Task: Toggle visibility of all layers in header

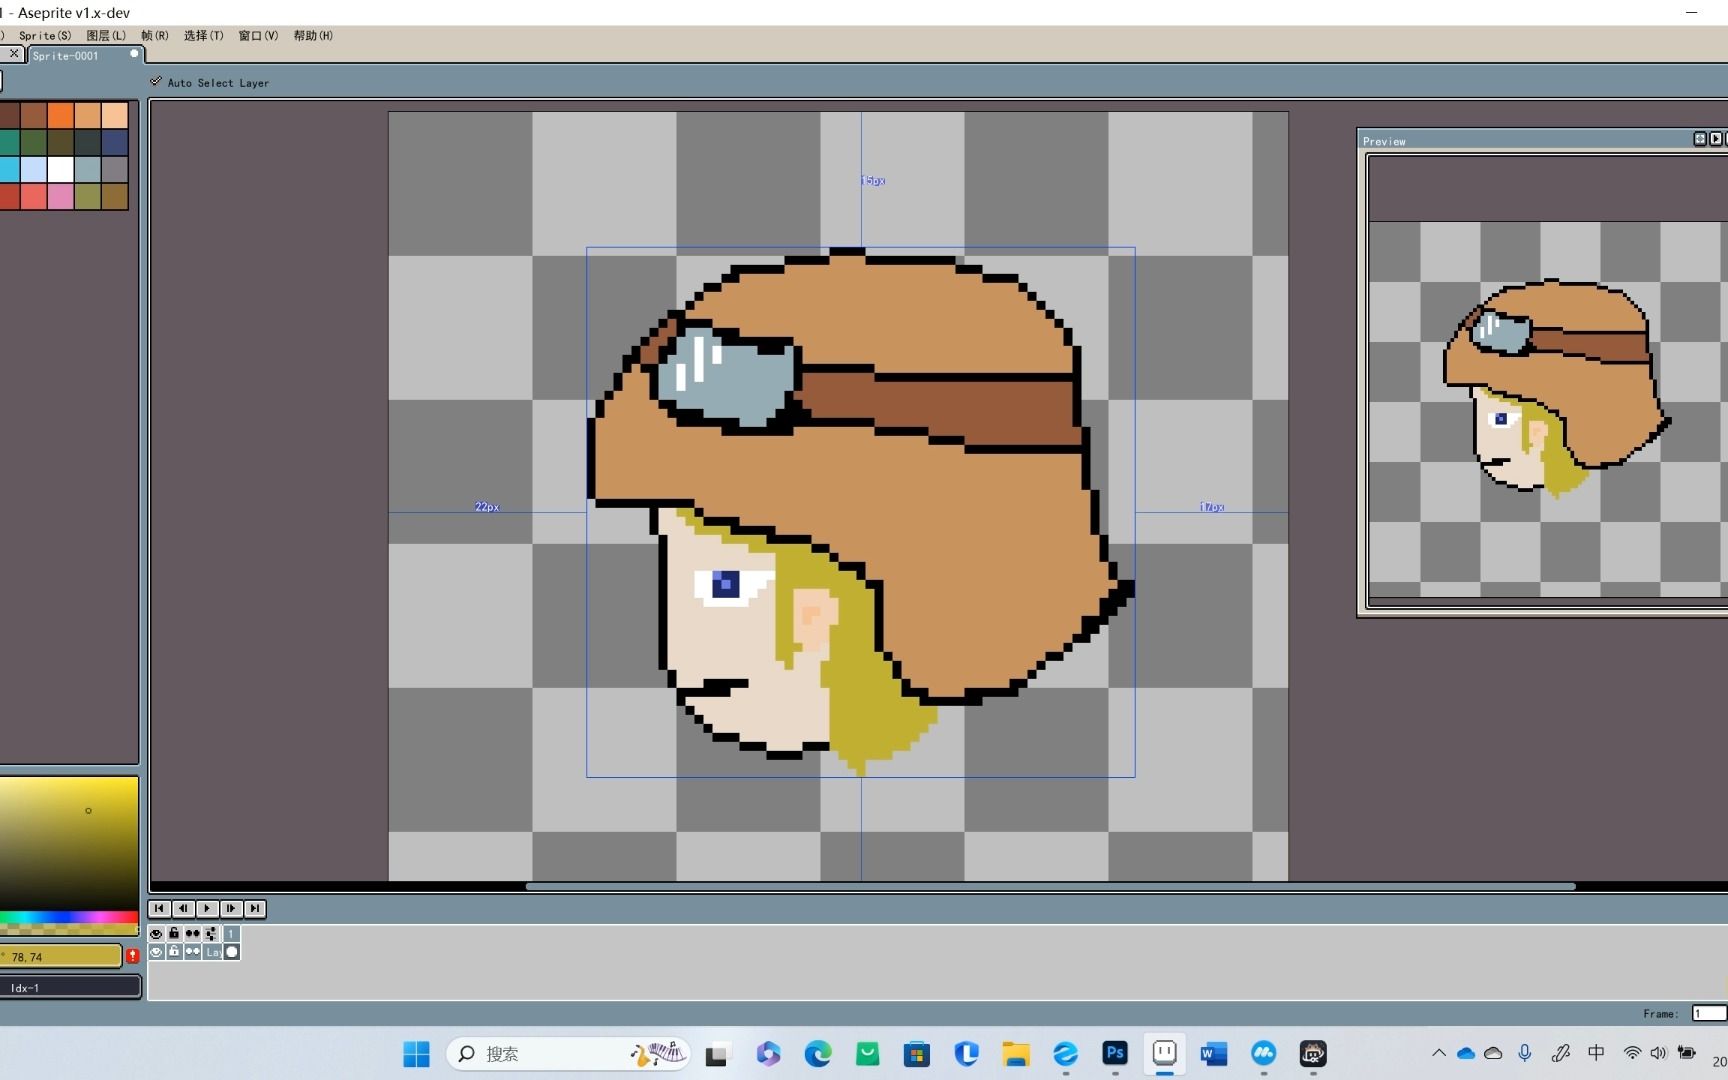Action: click(156, 933)
